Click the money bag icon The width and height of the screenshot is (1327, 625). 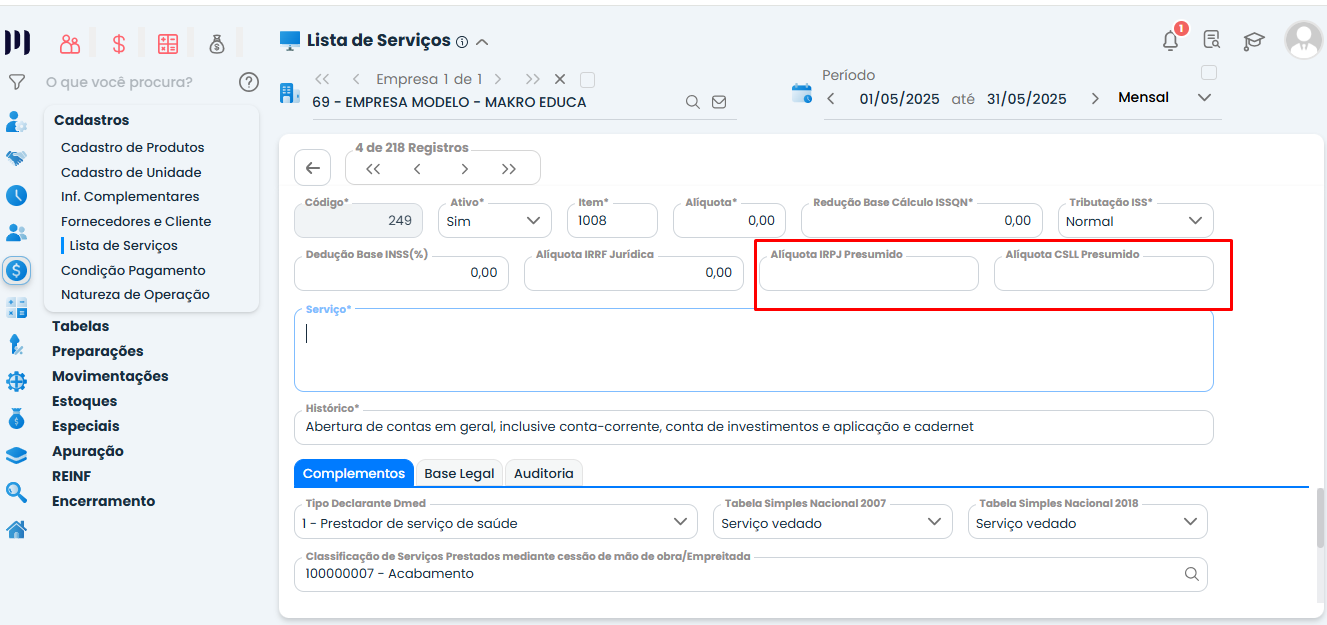click(217, 44)
